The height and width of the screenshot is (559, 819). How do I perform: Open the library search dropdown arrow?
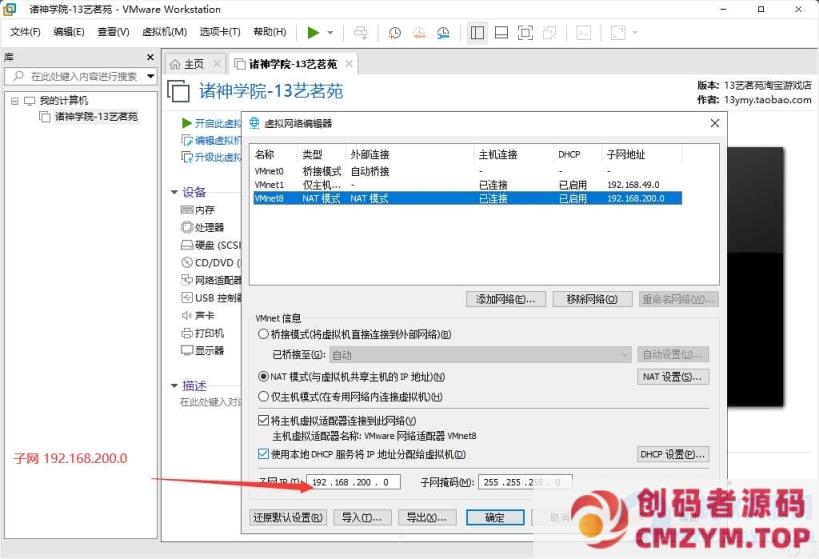coord(150,76)
